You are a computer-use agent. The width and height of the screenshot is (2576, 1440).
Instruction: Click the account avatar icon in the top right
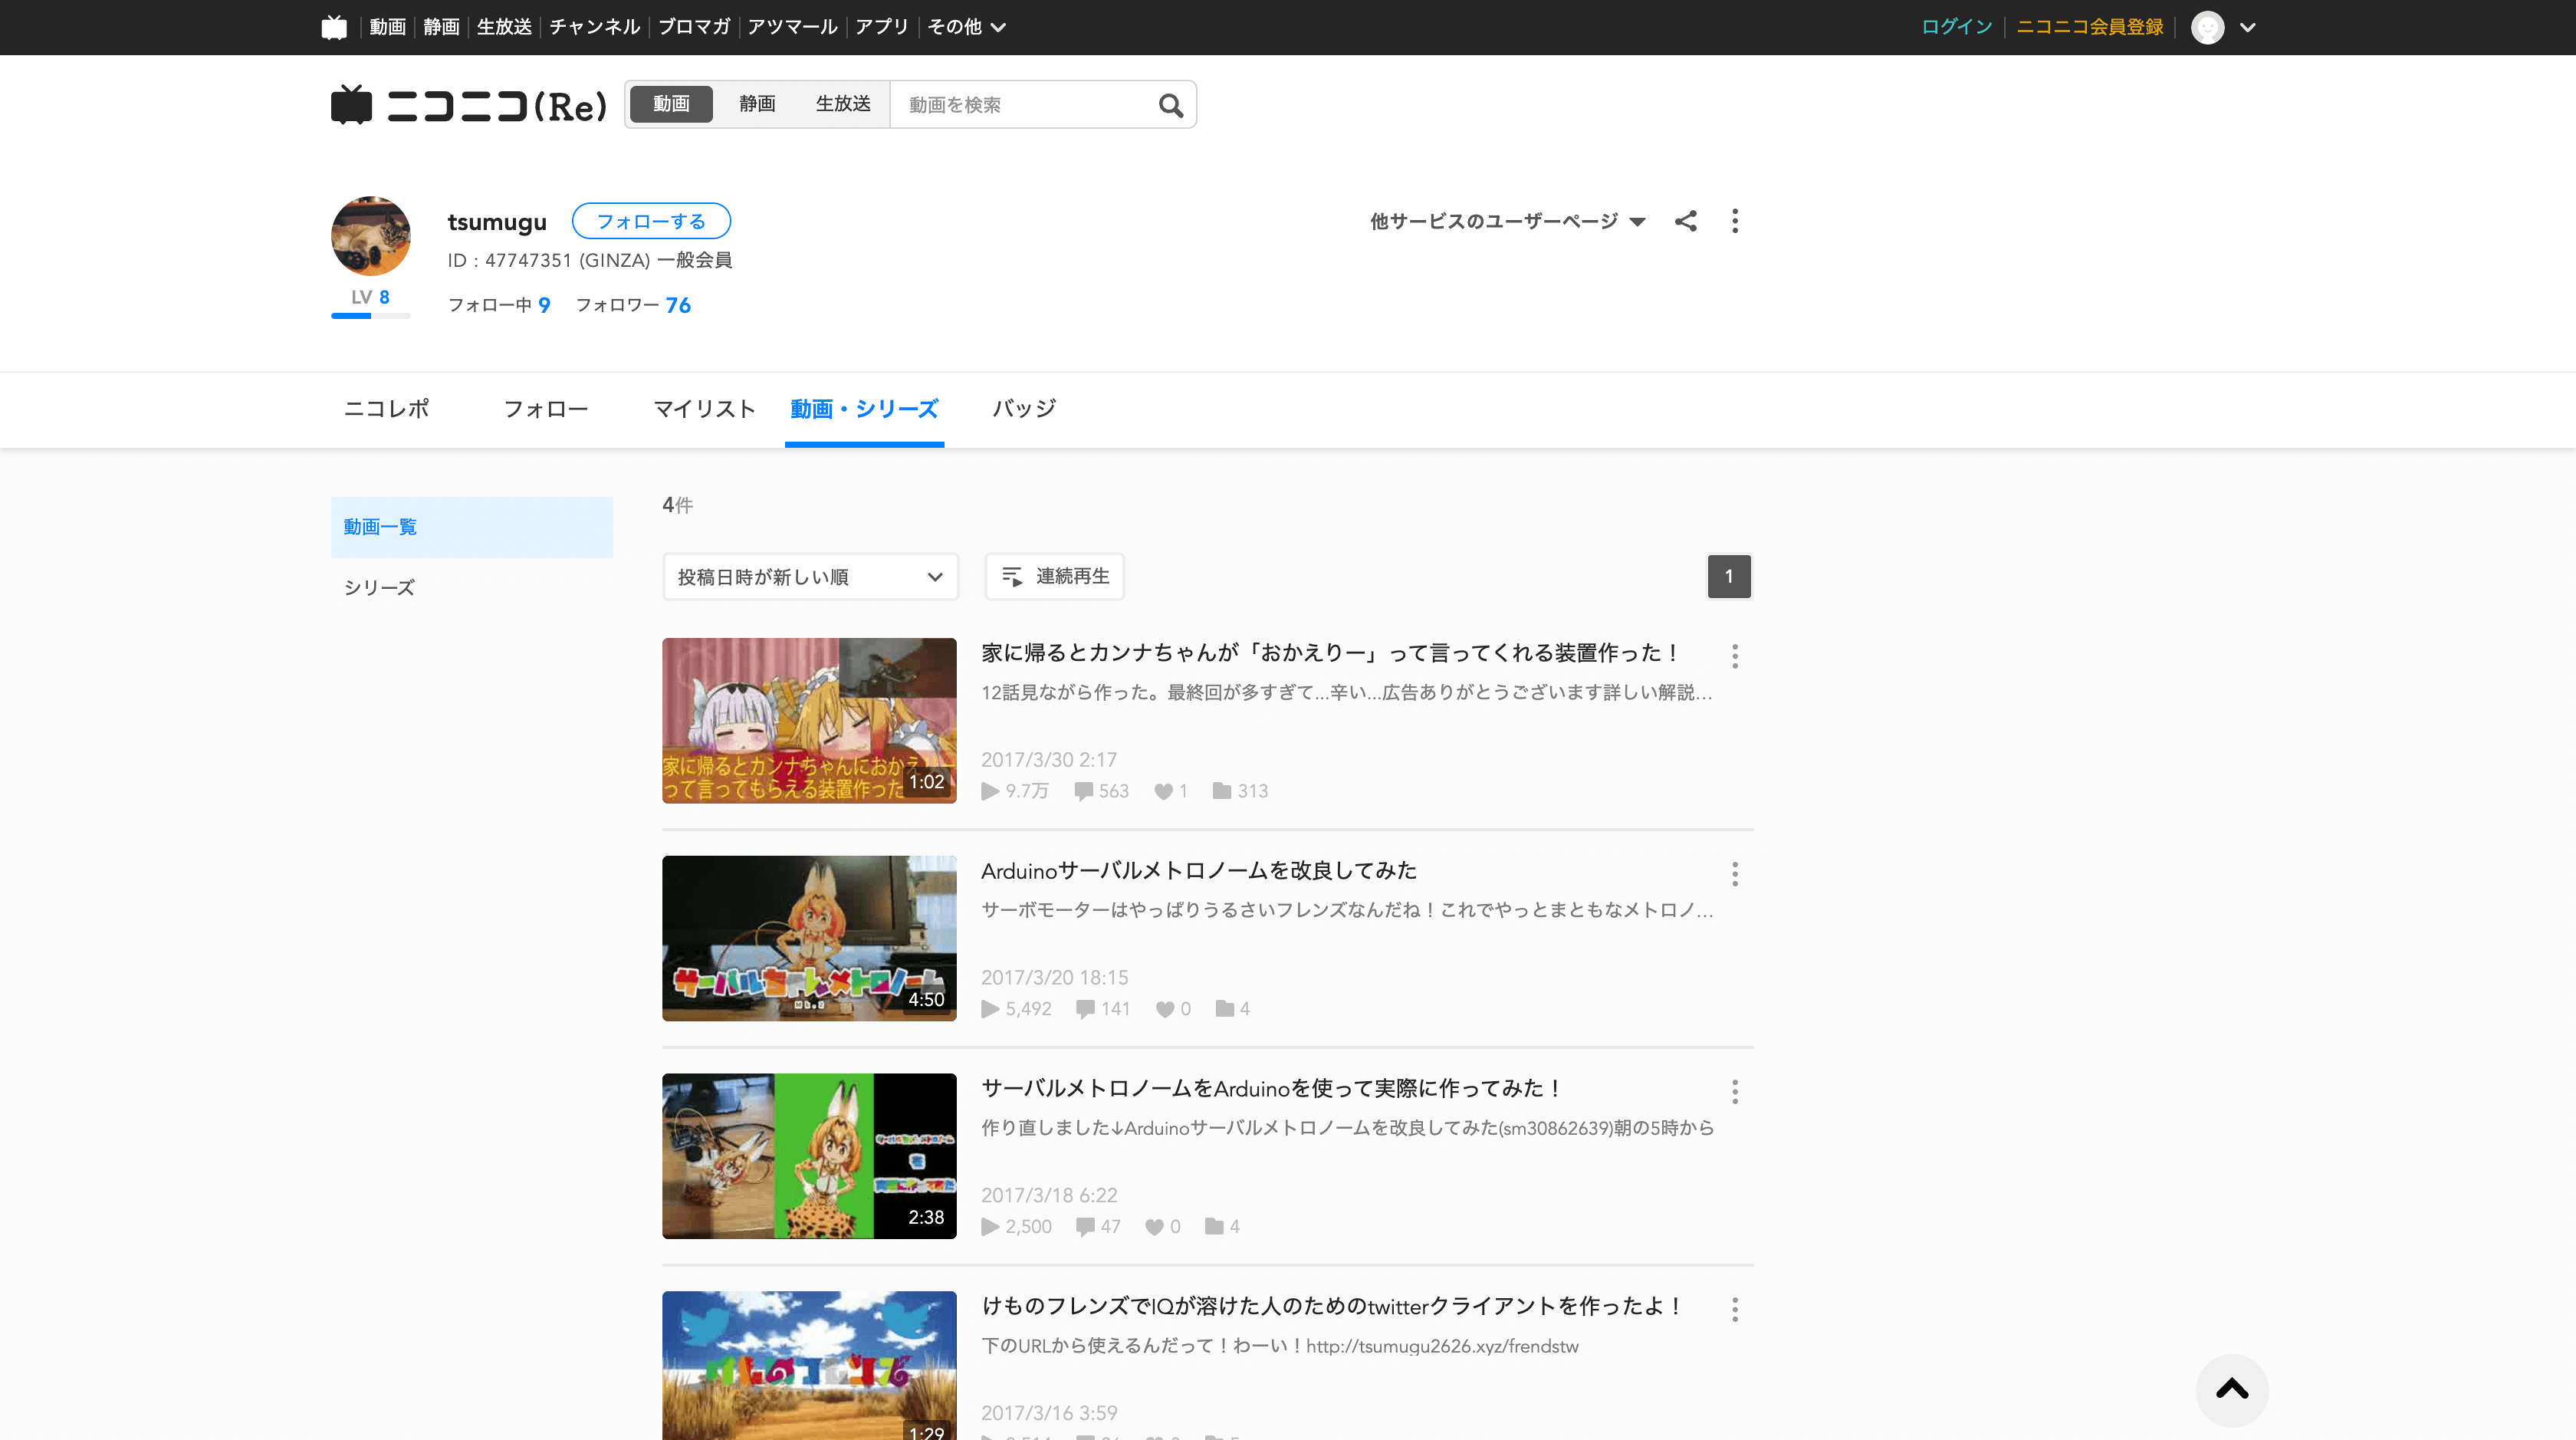(2208, 27)
